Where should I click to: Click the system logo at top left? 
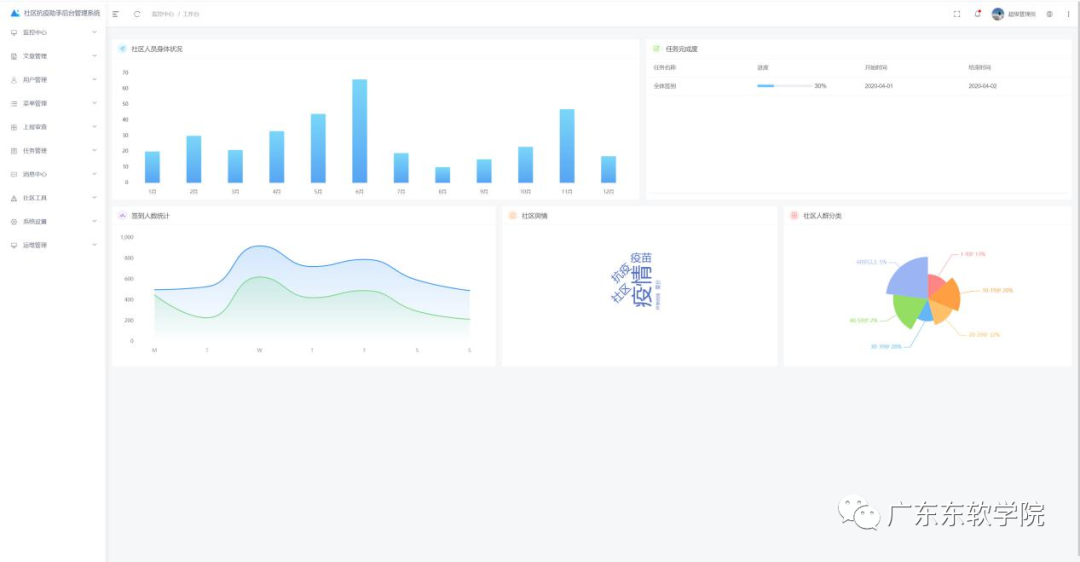click(15, 13)
